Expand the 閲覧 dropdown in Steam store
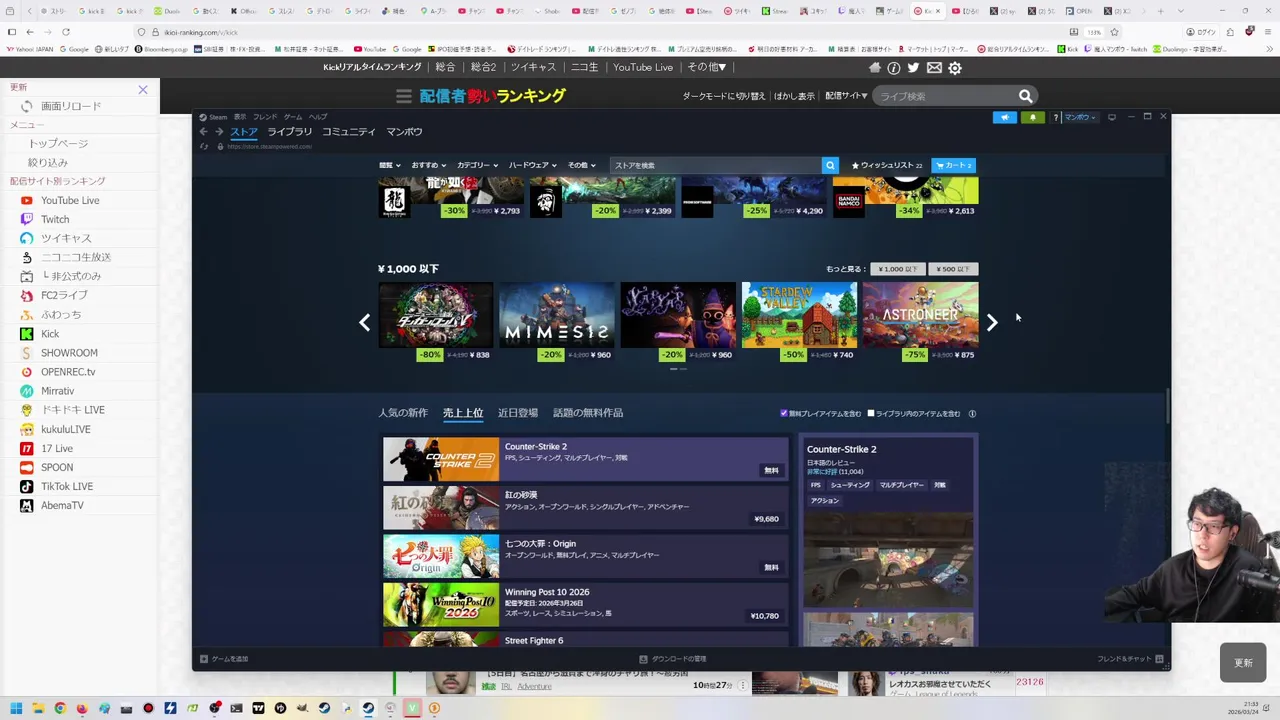1280x720 pixels. 390,165
